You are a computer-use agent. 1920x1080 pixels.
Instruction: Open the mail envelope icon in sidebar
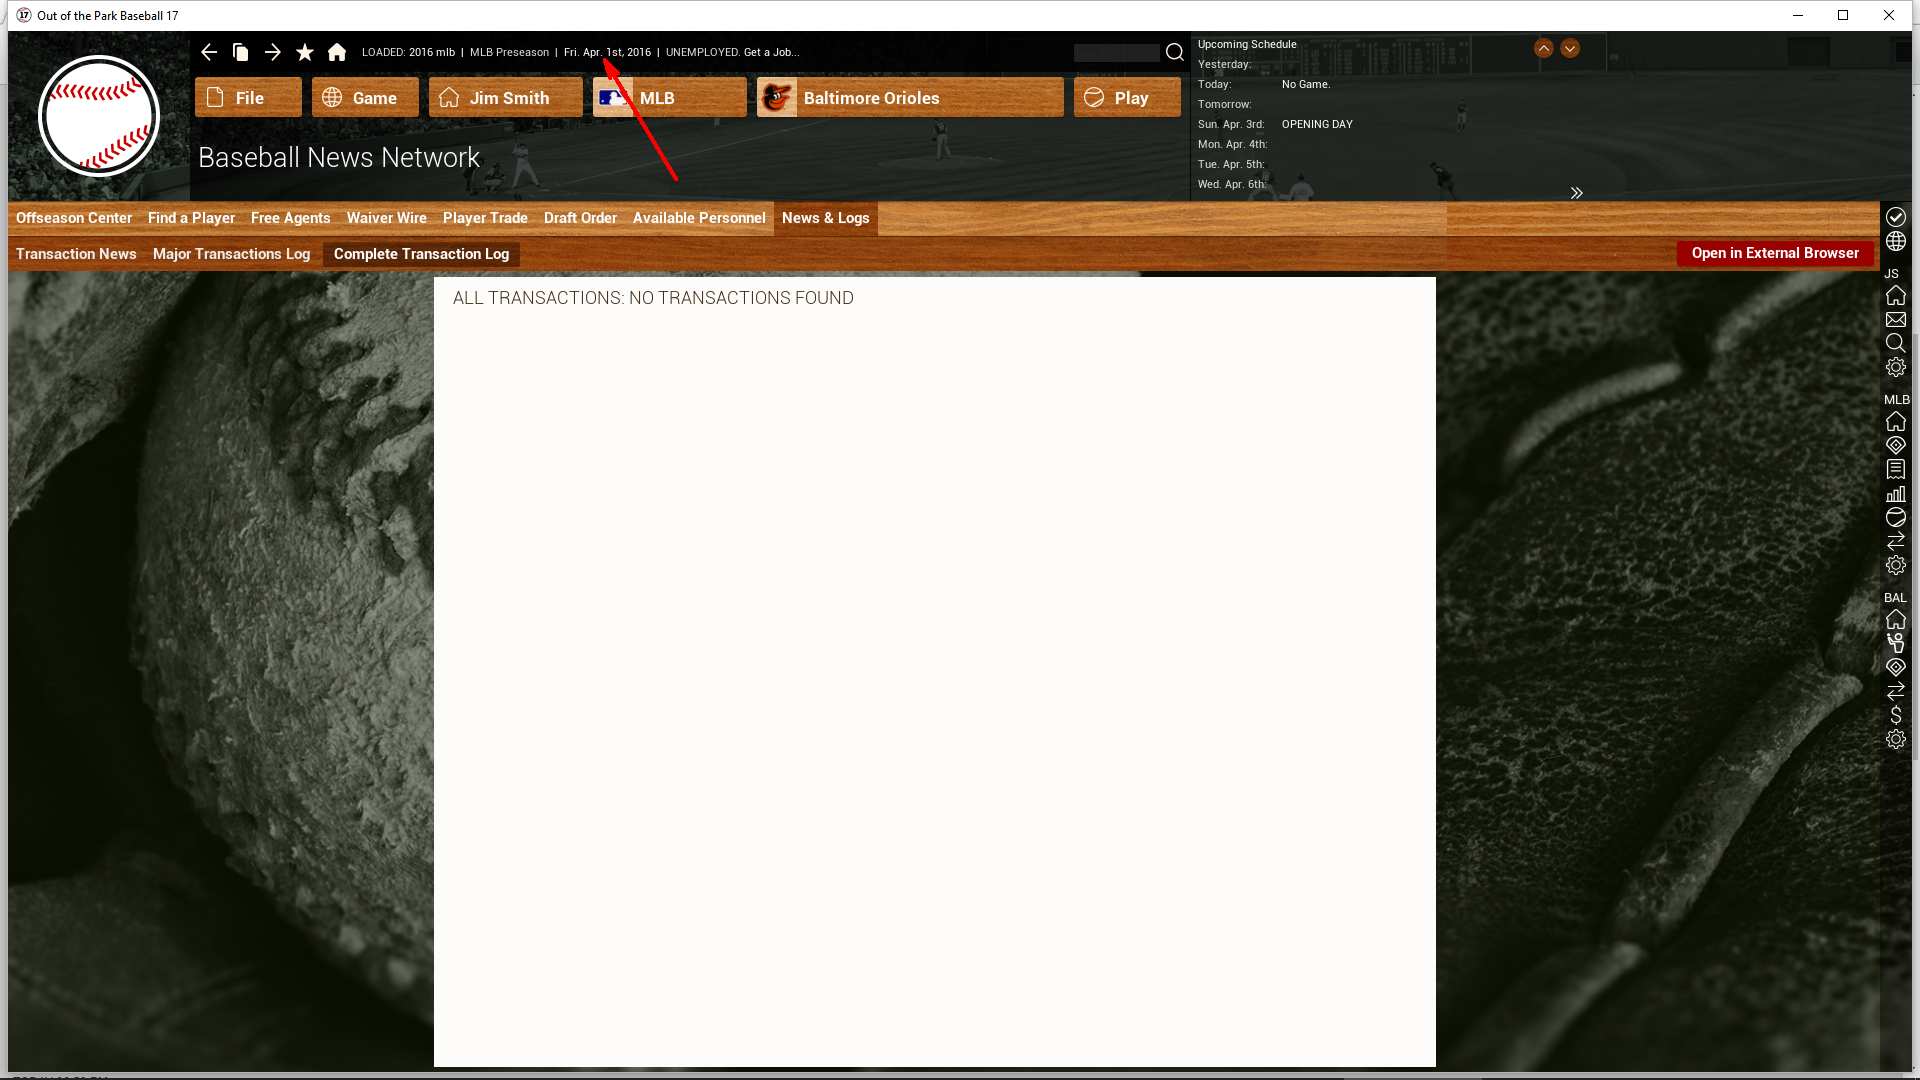1895,320
